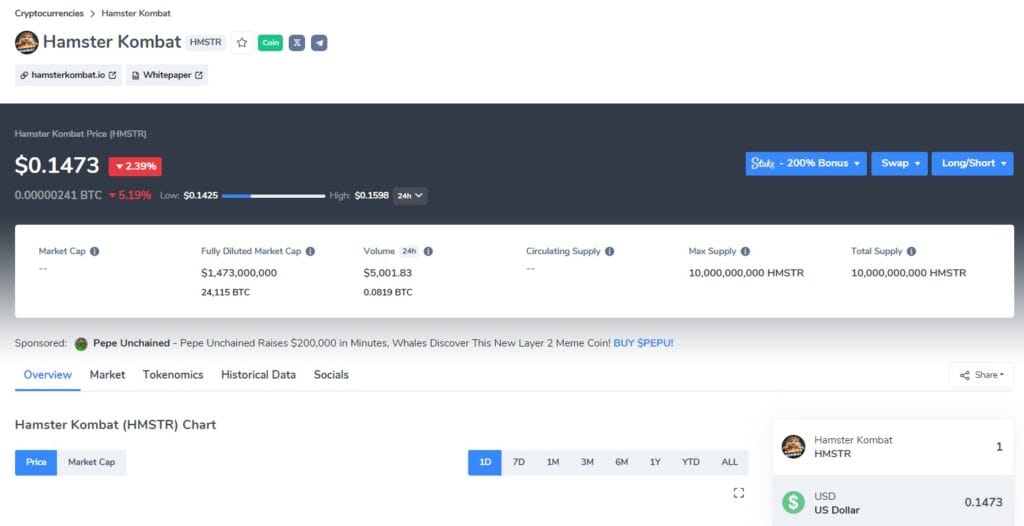The width and height of the screenshot is (1024, 526).
Task: Select the Market Cap chart toggle
Action: [x=91, y=462]
